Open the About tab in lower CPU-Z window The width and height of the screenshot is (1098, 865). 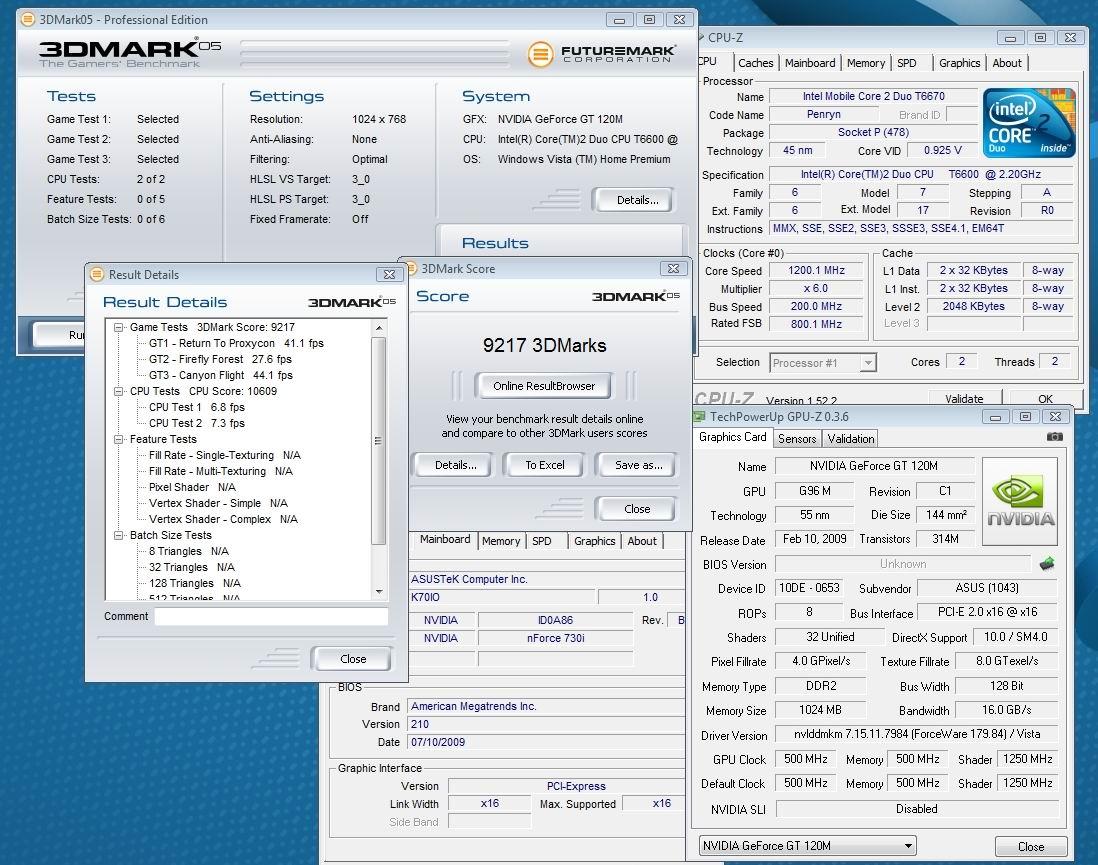point(641,541)
